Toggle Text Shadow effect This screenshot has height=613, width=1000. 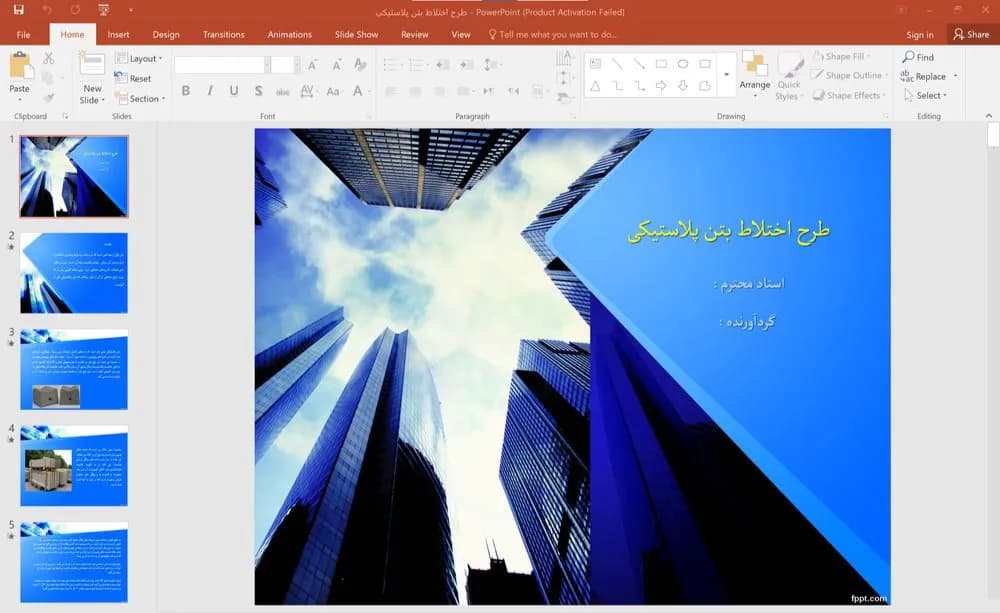[258, 91]
